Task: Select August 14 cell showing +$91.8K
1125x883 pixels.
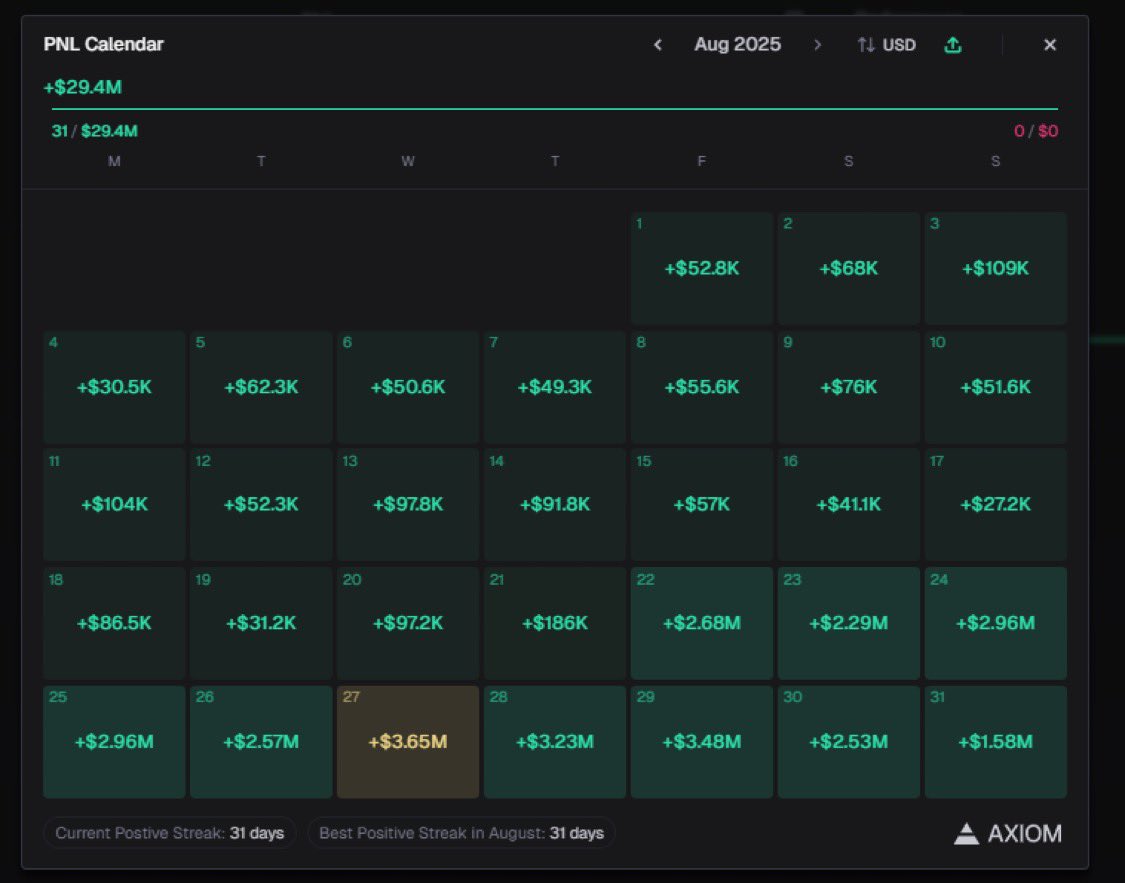Action: pyautogui.click(x=555, y=505)
